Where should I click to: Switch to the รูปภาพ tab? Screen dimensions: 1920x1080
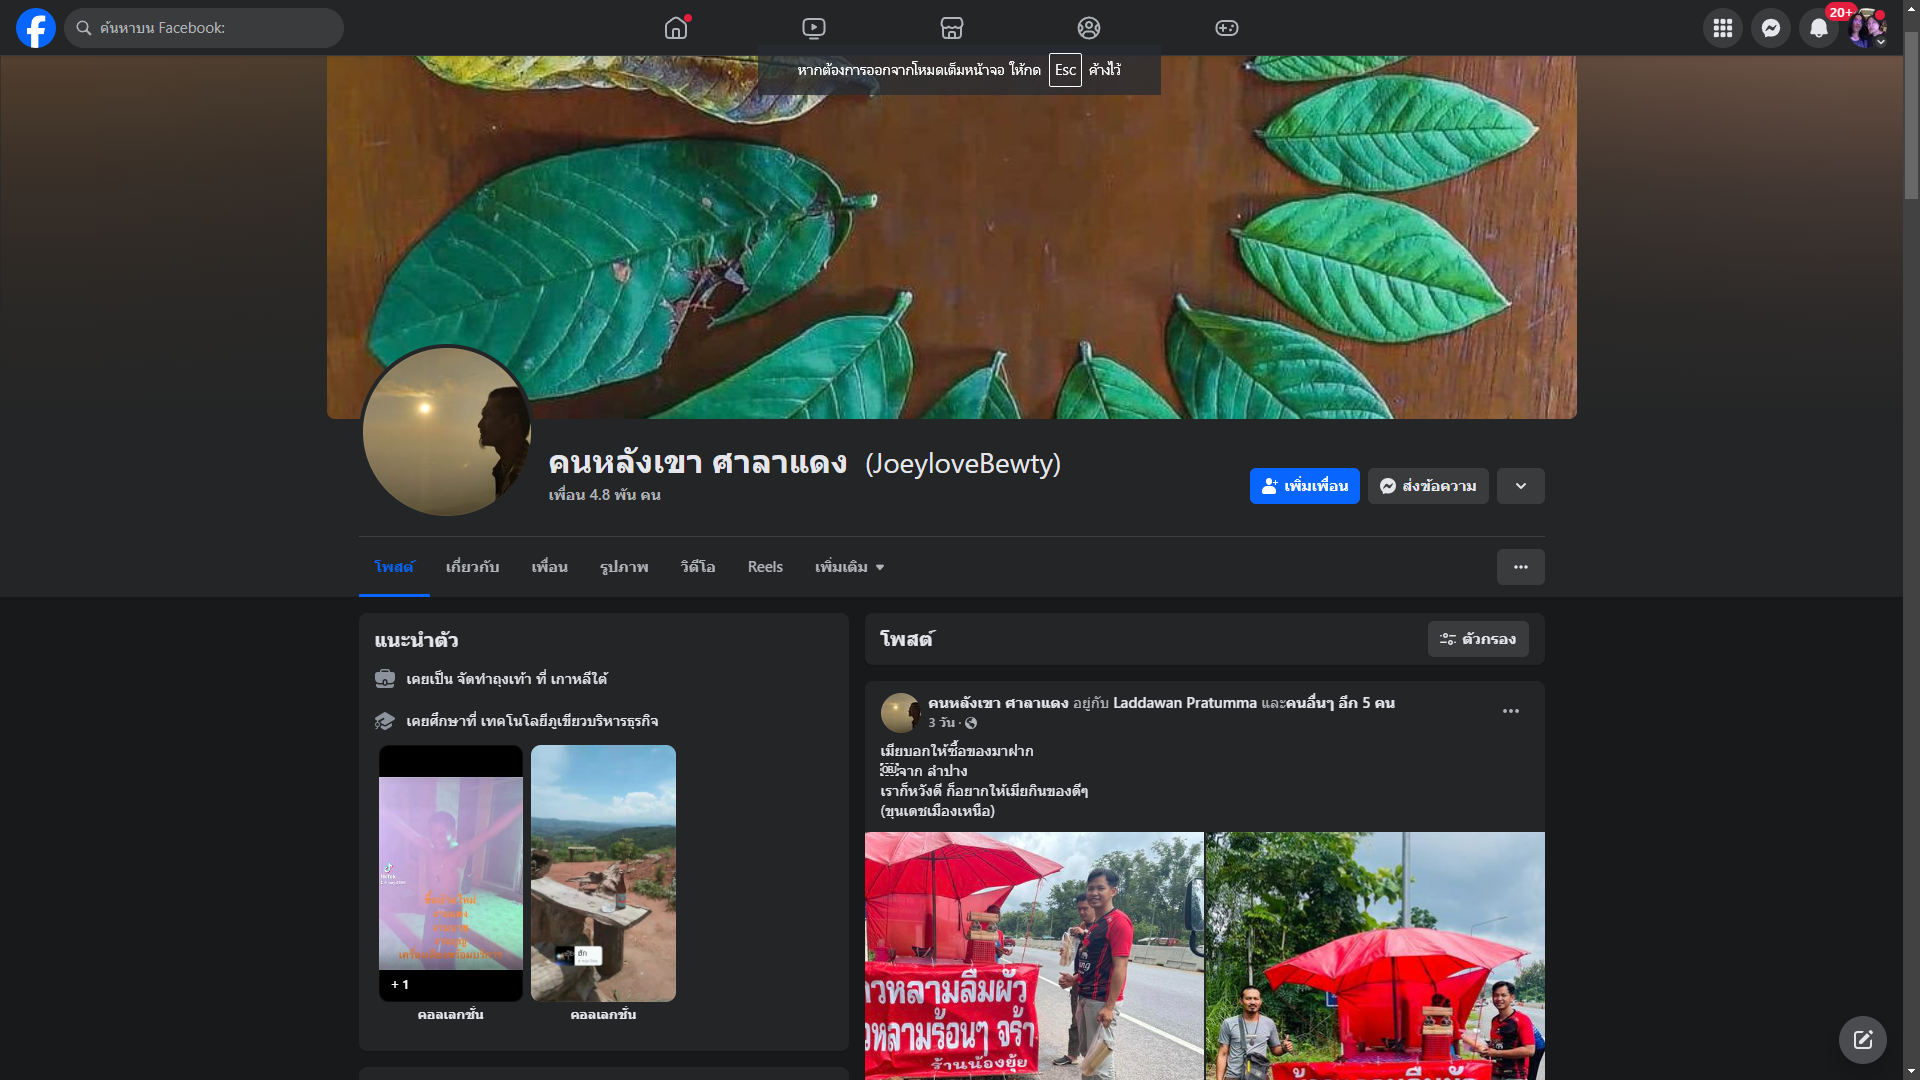tap(624, 567)
